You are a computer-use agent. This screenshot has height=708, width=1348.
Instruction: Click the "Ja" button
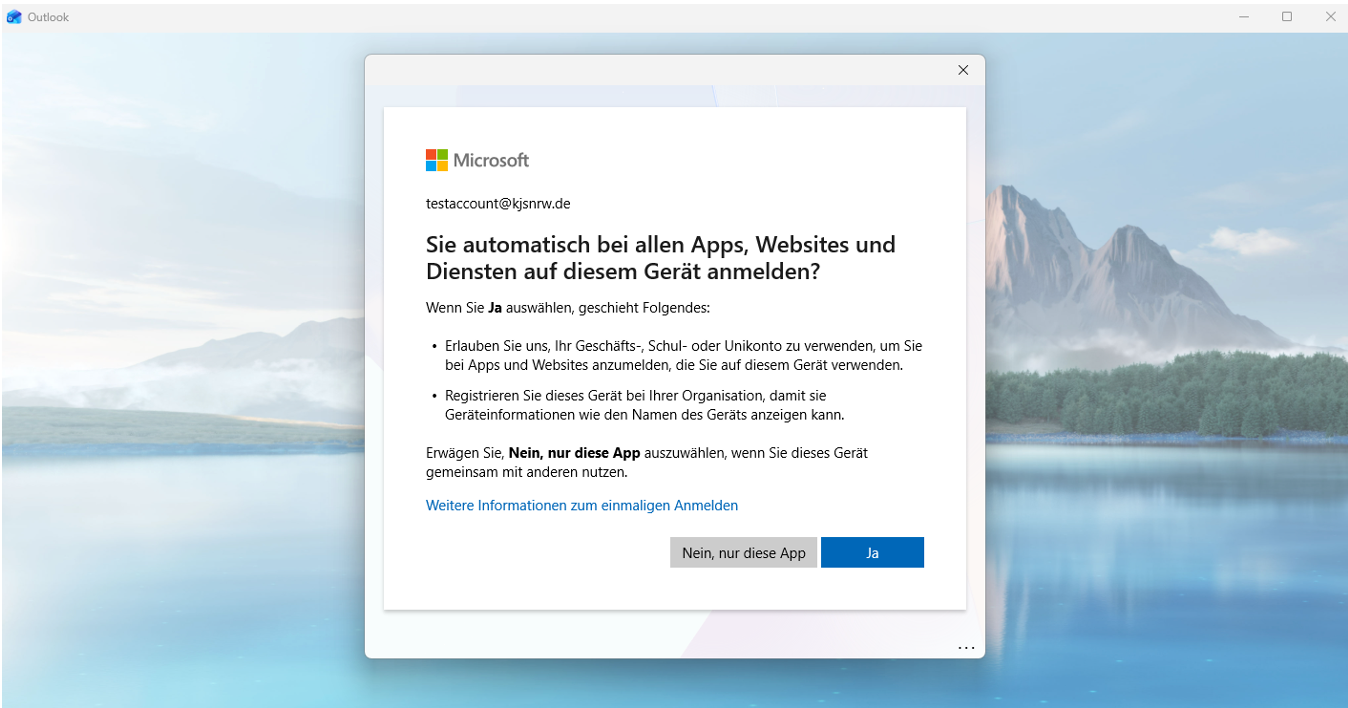coord(872,552)
